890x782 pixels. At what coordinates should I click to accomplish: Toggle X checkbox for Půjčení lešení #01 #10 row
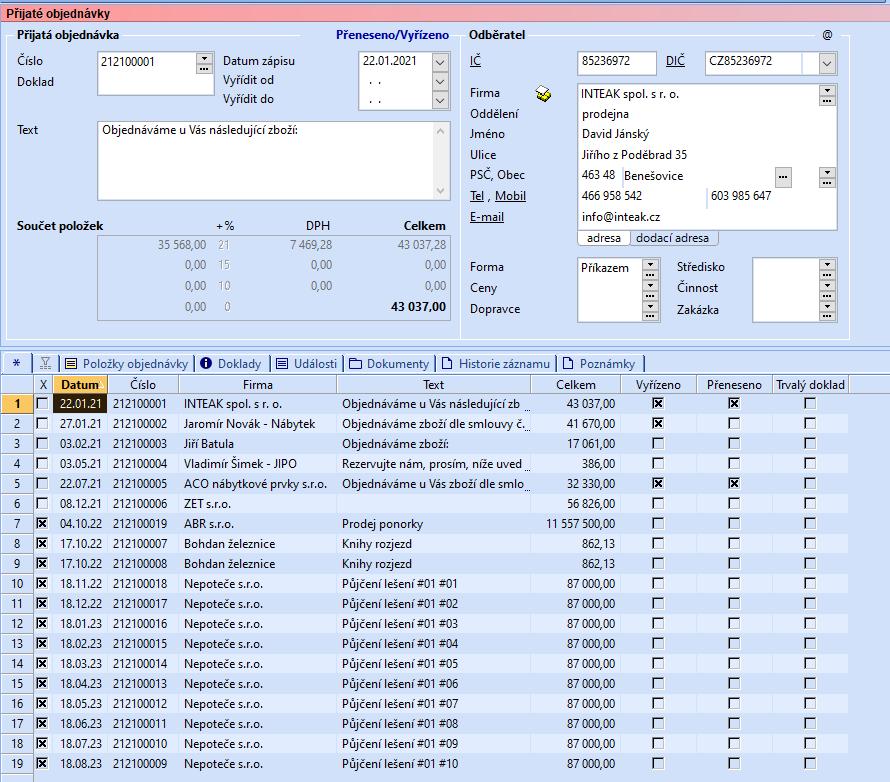click(x=42, y=763)
